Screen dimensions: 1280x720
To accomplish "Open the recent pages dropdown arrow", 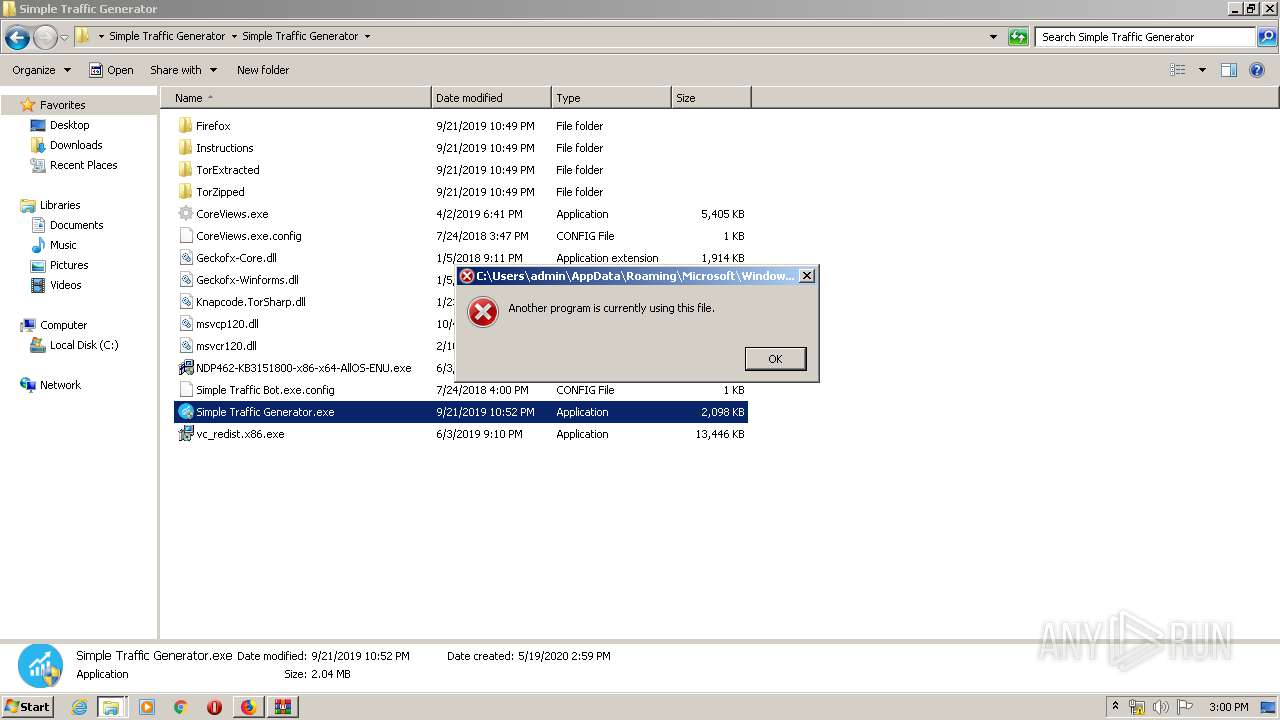I will click(x=64, y=38).
